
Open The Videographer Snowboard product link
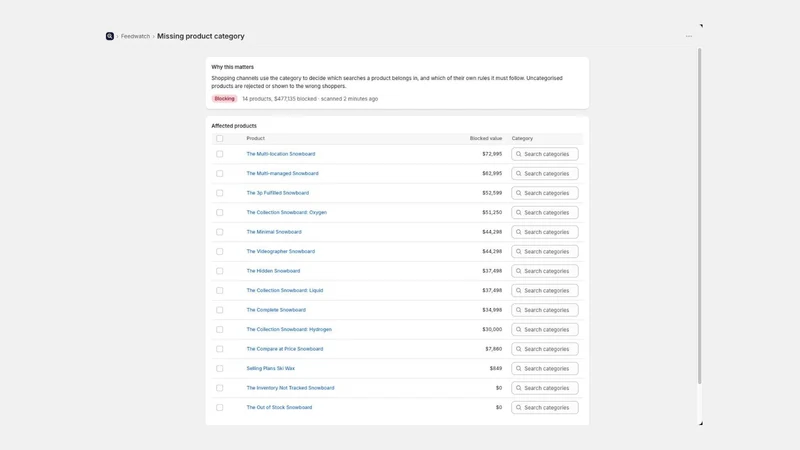point(281,252)
